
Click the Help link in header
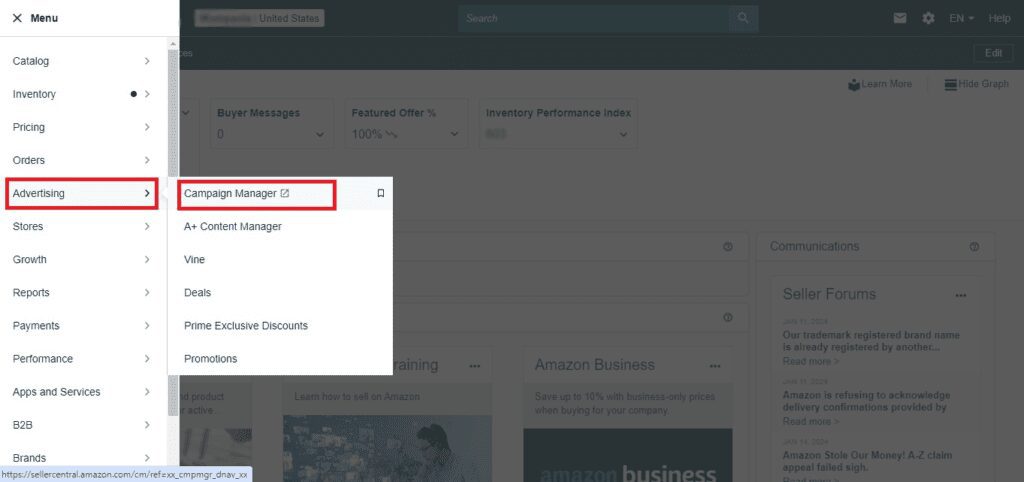[999, 18]
